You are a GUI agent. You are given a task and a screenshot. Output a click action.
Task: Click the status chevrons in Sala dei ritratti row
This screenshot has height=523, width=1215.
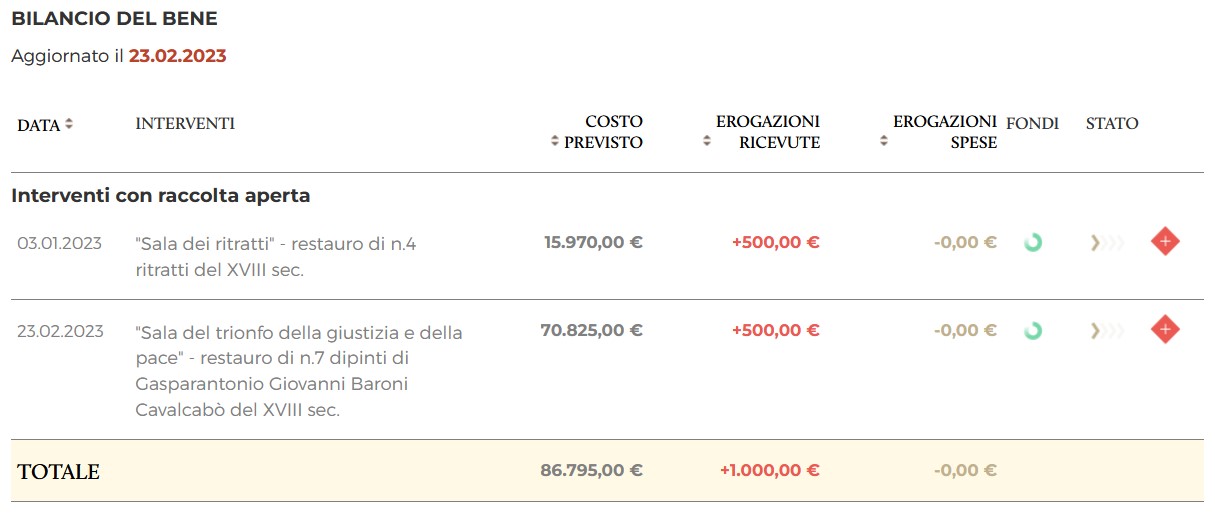coord(1106,242)
